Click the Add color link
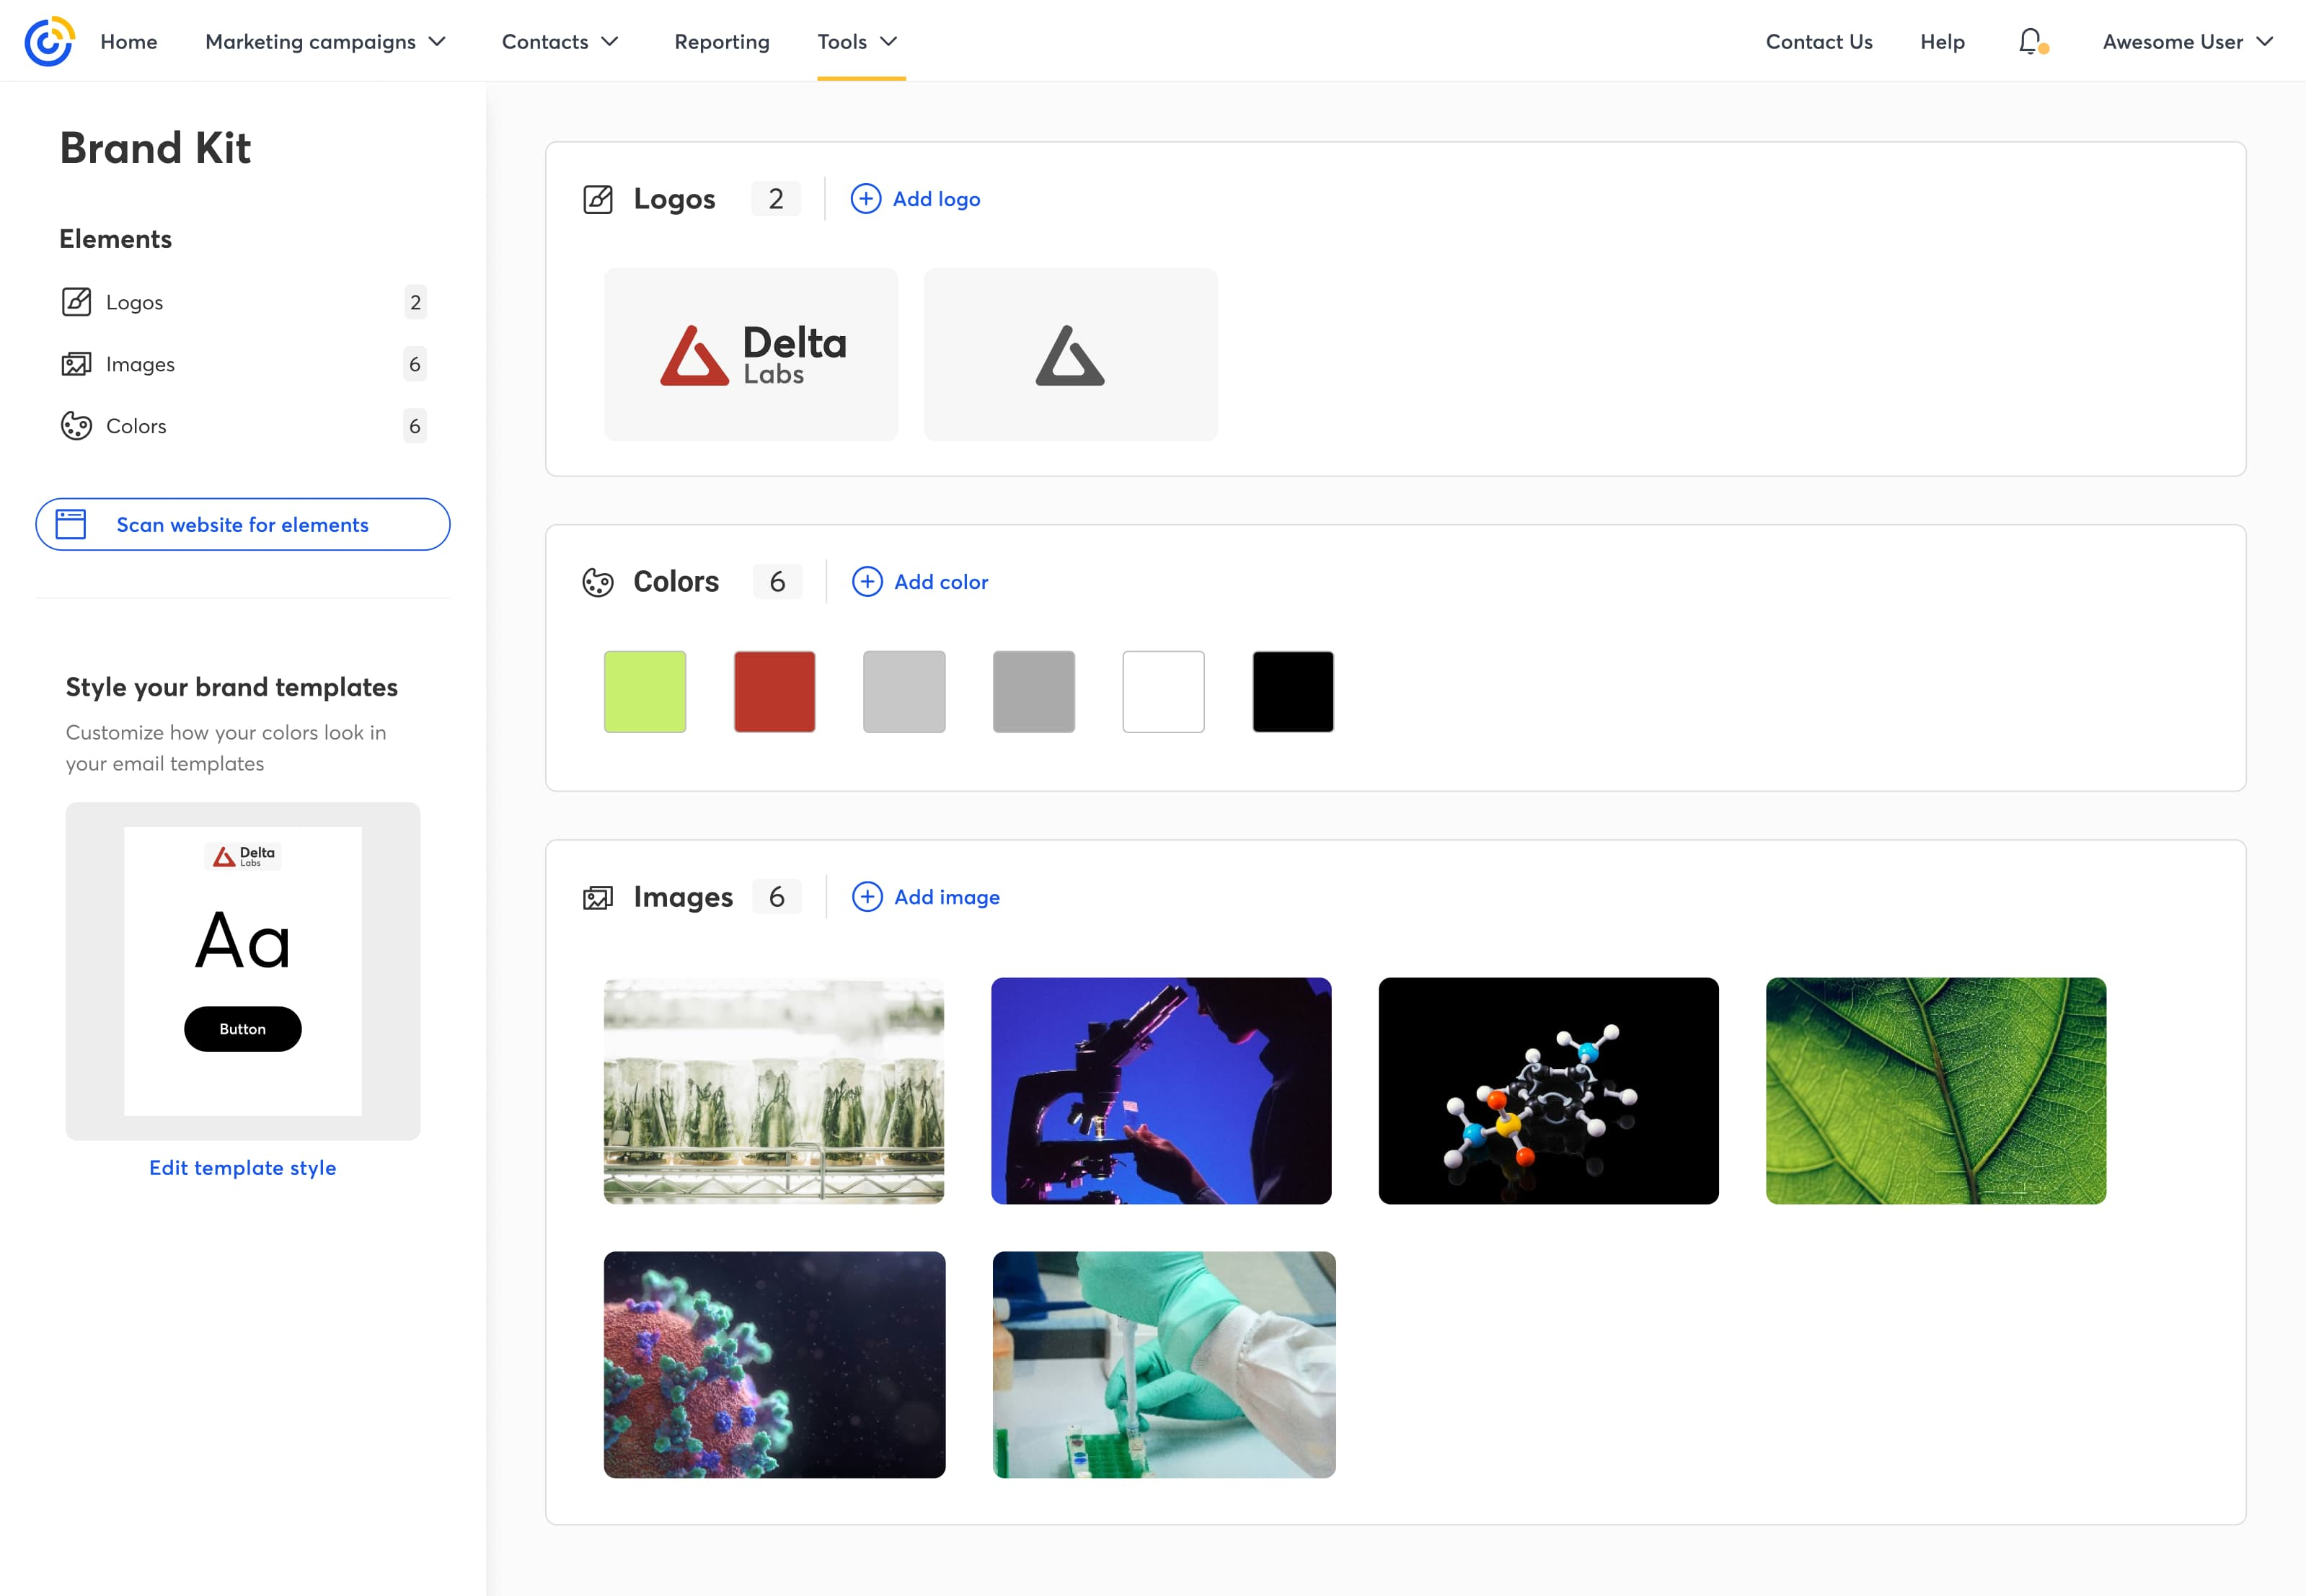This screenshot has height=1596, width=2306. pyautogui.click(x=941, y=582)
